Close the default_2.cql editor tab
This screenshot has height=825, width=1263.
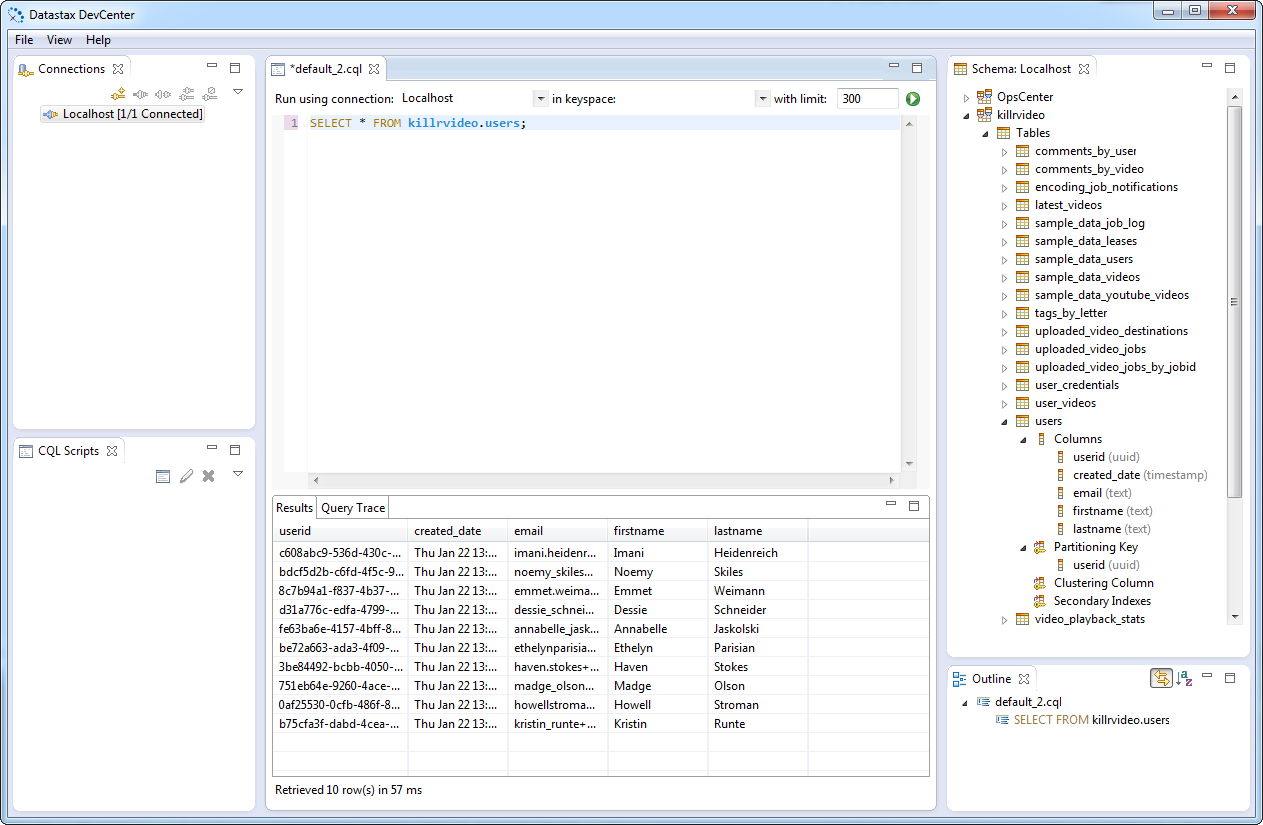coord(374,69)
